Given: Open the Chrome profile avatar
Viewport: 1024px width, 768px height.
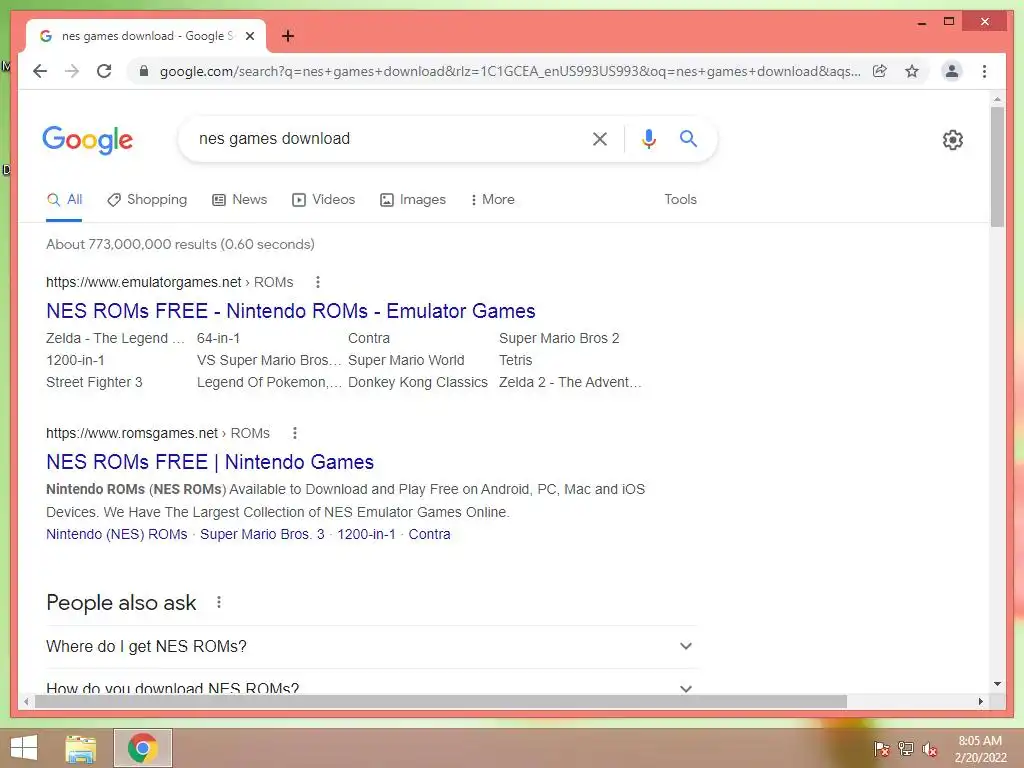Looking at the screenshot, I should [x=952, y=71].
